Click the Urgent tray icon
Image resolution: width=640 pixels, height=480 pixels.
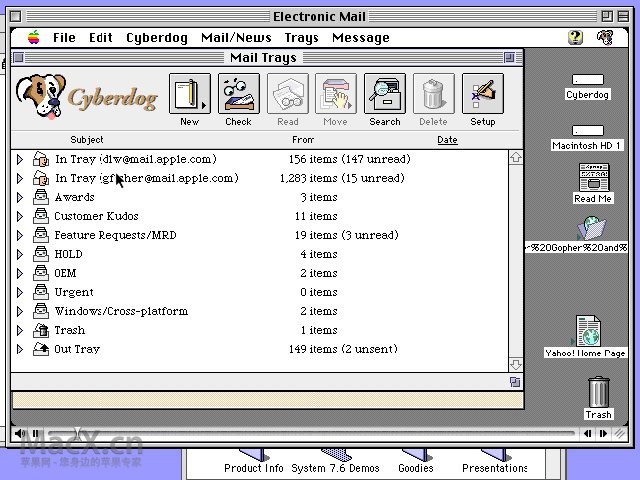click(x=41, y=292)
